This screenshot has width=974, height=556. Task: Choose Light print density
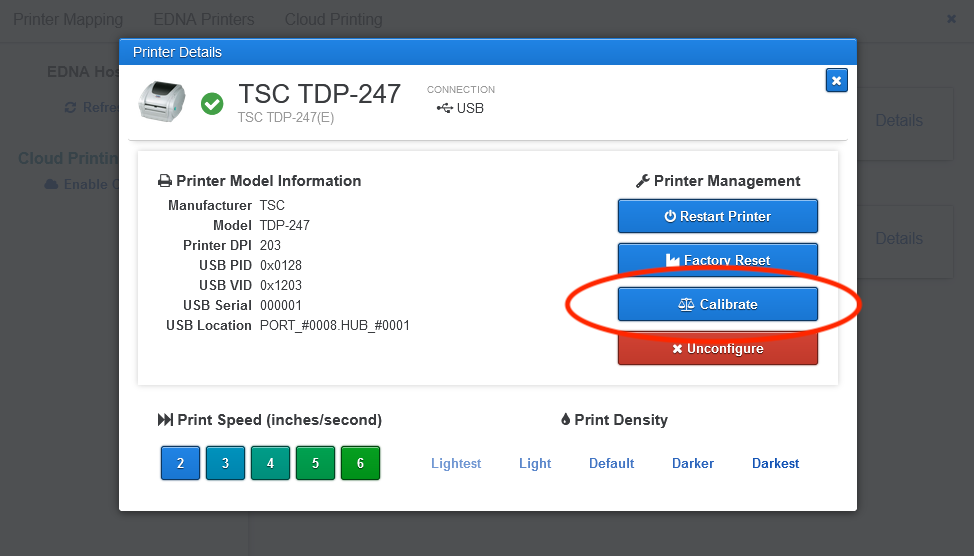(535, 463)
